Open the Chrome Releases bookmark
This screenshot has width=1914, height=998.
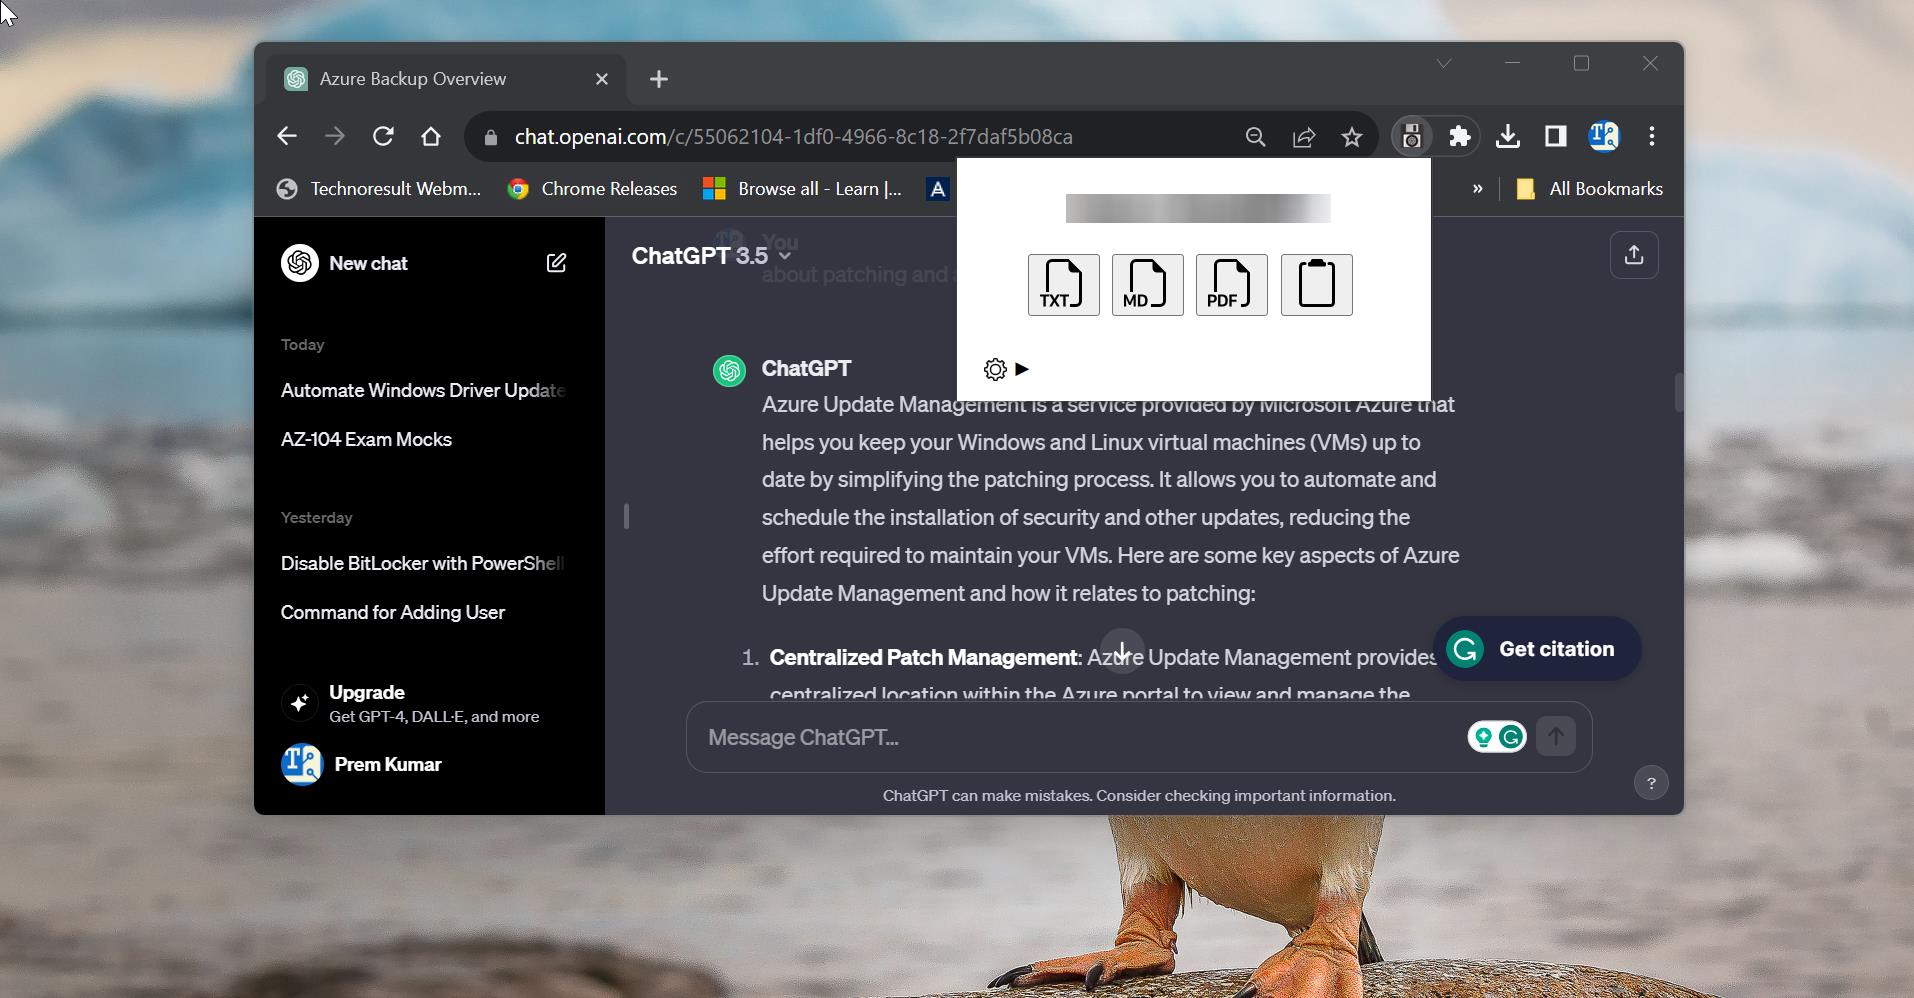tap(592, 188)
